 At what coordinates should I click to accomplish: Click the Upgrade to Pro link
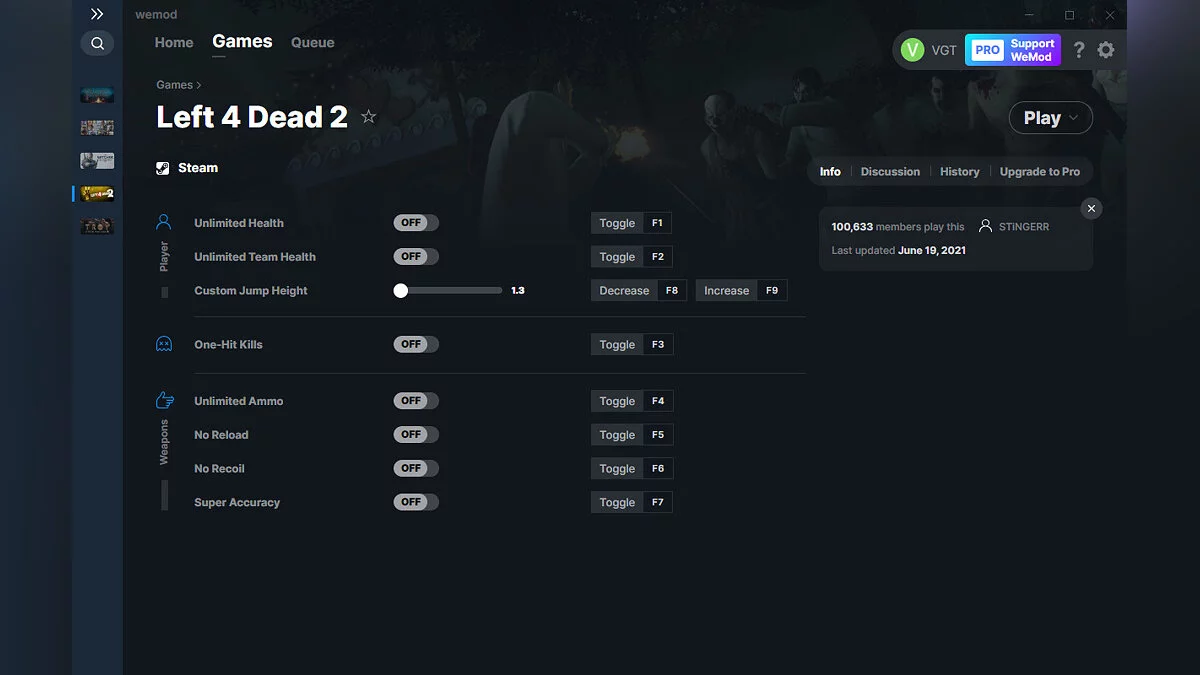pos(1040,171)
